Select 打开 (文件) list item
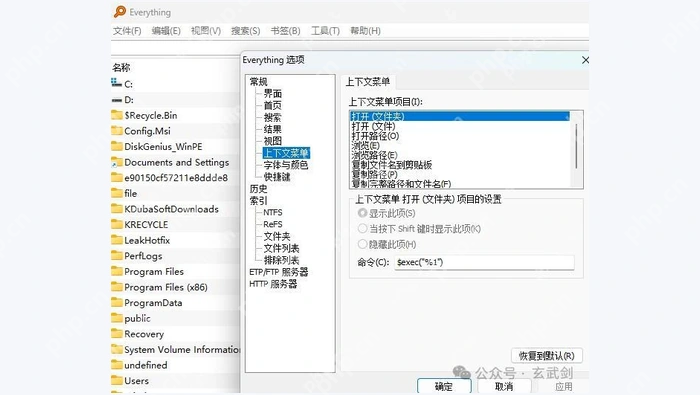 point(373,126)
